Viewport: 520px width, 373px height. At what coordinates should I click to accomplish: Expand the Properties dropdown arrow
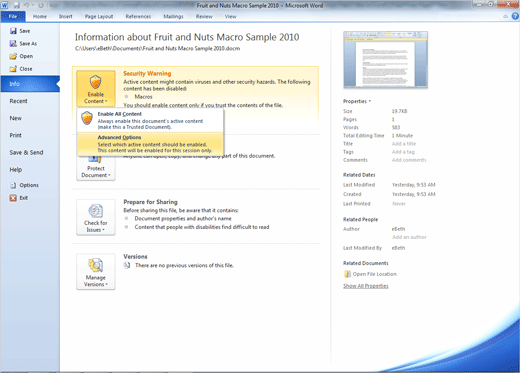coord(370,101)
